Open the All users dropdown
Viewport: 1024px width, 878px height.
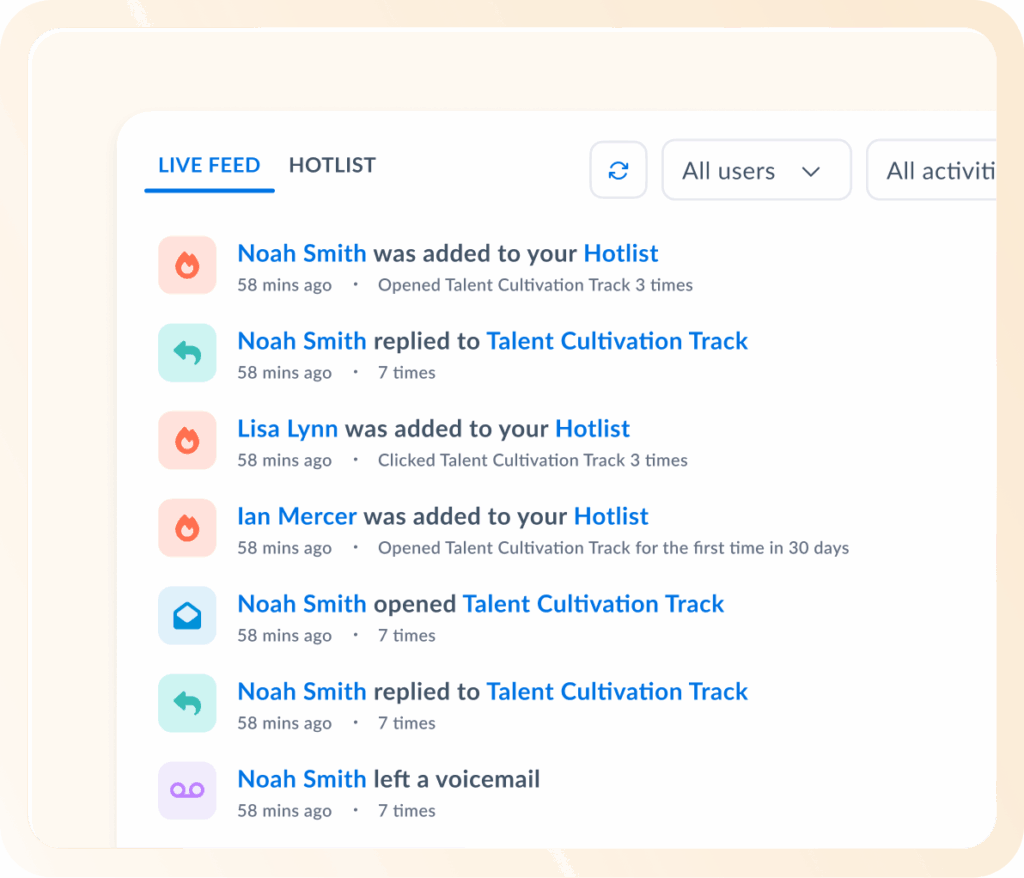tap(756, 170)
